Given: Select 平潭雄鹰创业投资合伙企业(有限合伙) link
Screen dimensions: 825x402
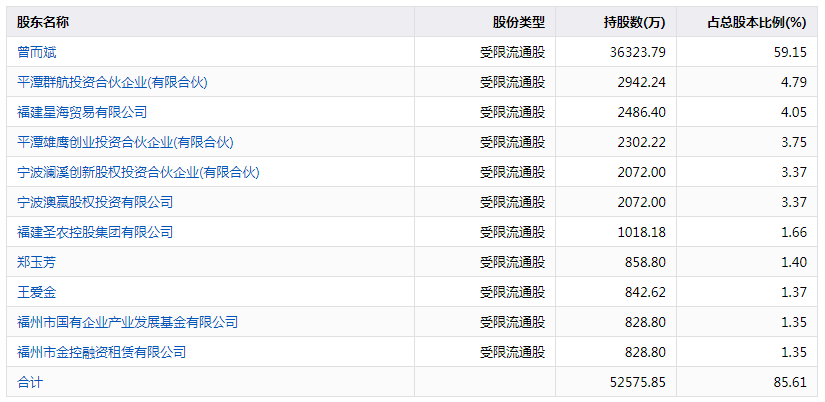Looking at the screenshot, I should (x=125, y=142).
